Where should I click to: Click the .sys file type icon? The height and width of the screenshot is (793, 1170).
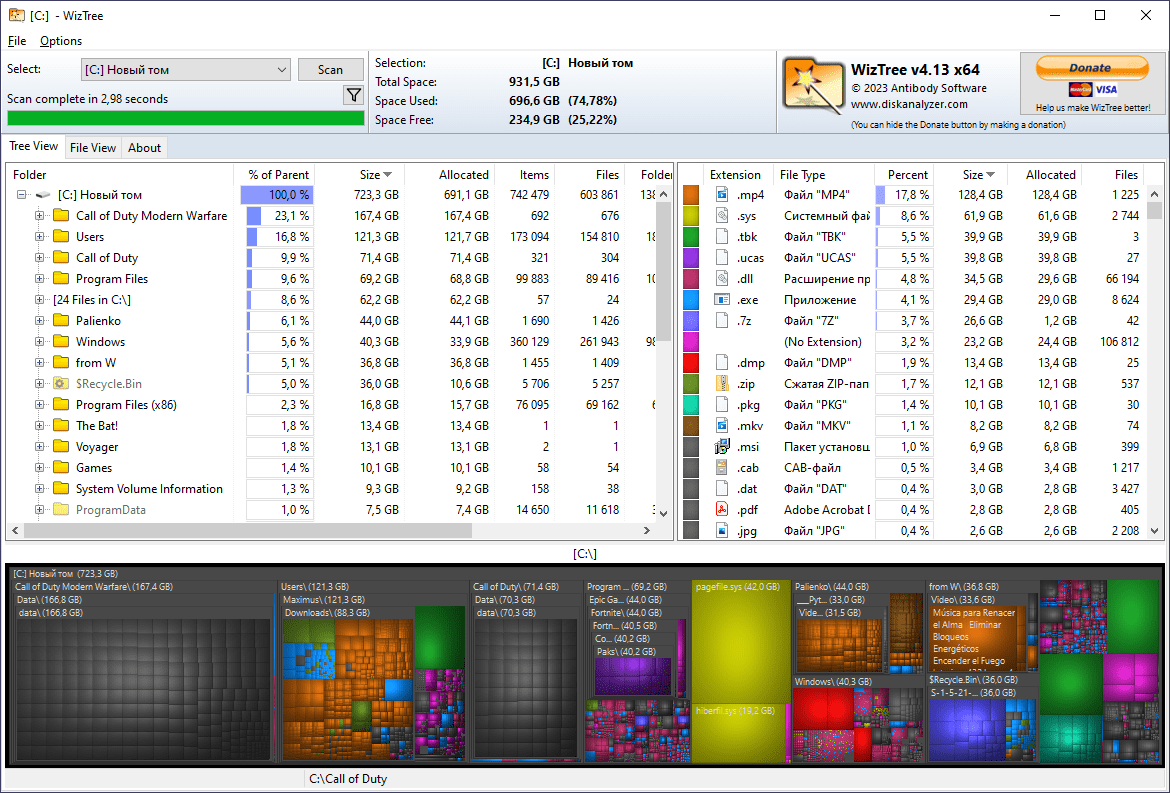pos(722,216)
